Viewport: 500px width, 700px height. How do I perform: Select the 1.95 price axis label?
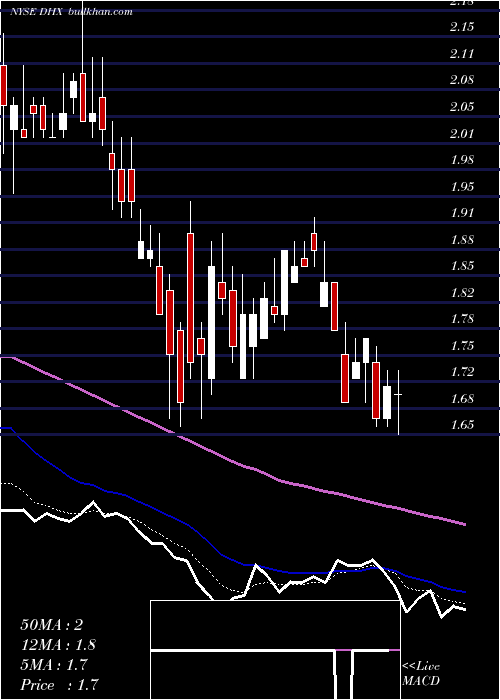pos(462,187)
